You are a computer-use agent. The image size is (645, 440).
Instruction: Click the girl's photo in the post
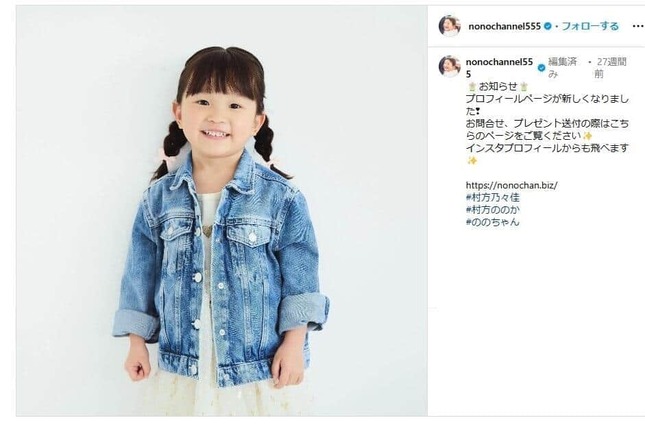pos(222,211)
